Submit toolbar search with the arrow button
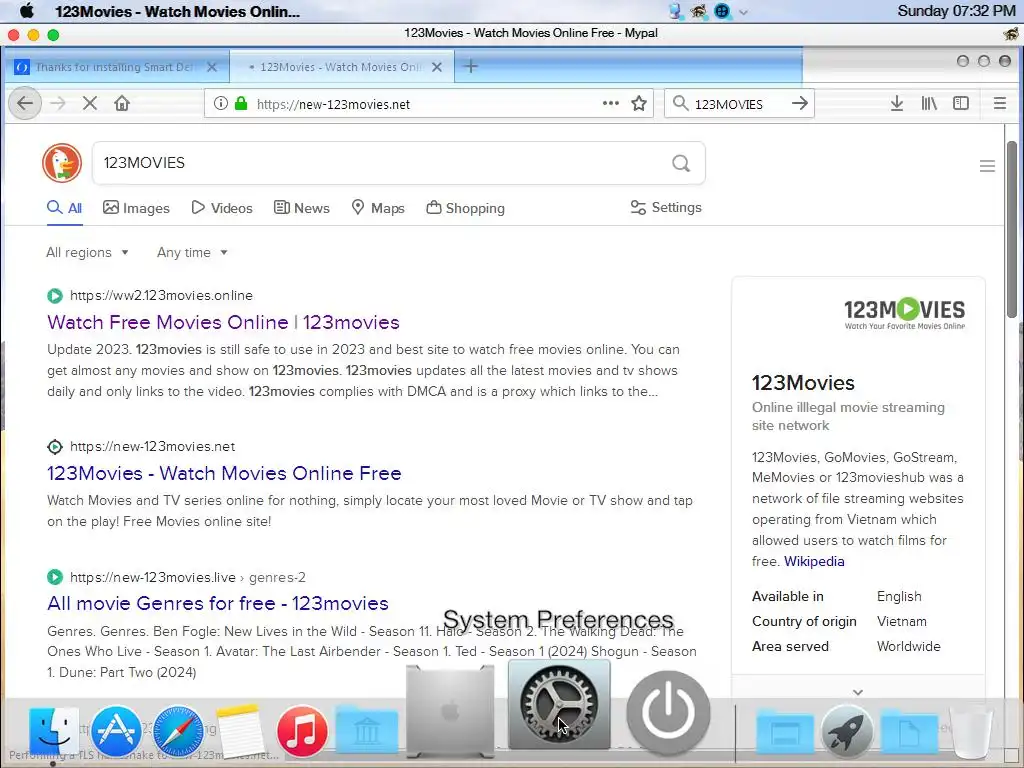 click(799, 103)
